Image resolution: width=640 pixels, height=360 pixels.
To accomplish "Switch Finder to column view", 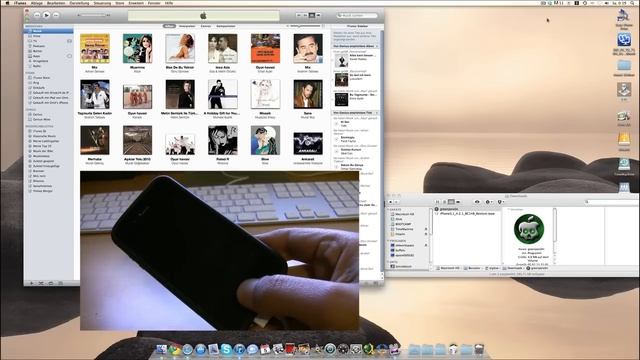I will (451, 202).
